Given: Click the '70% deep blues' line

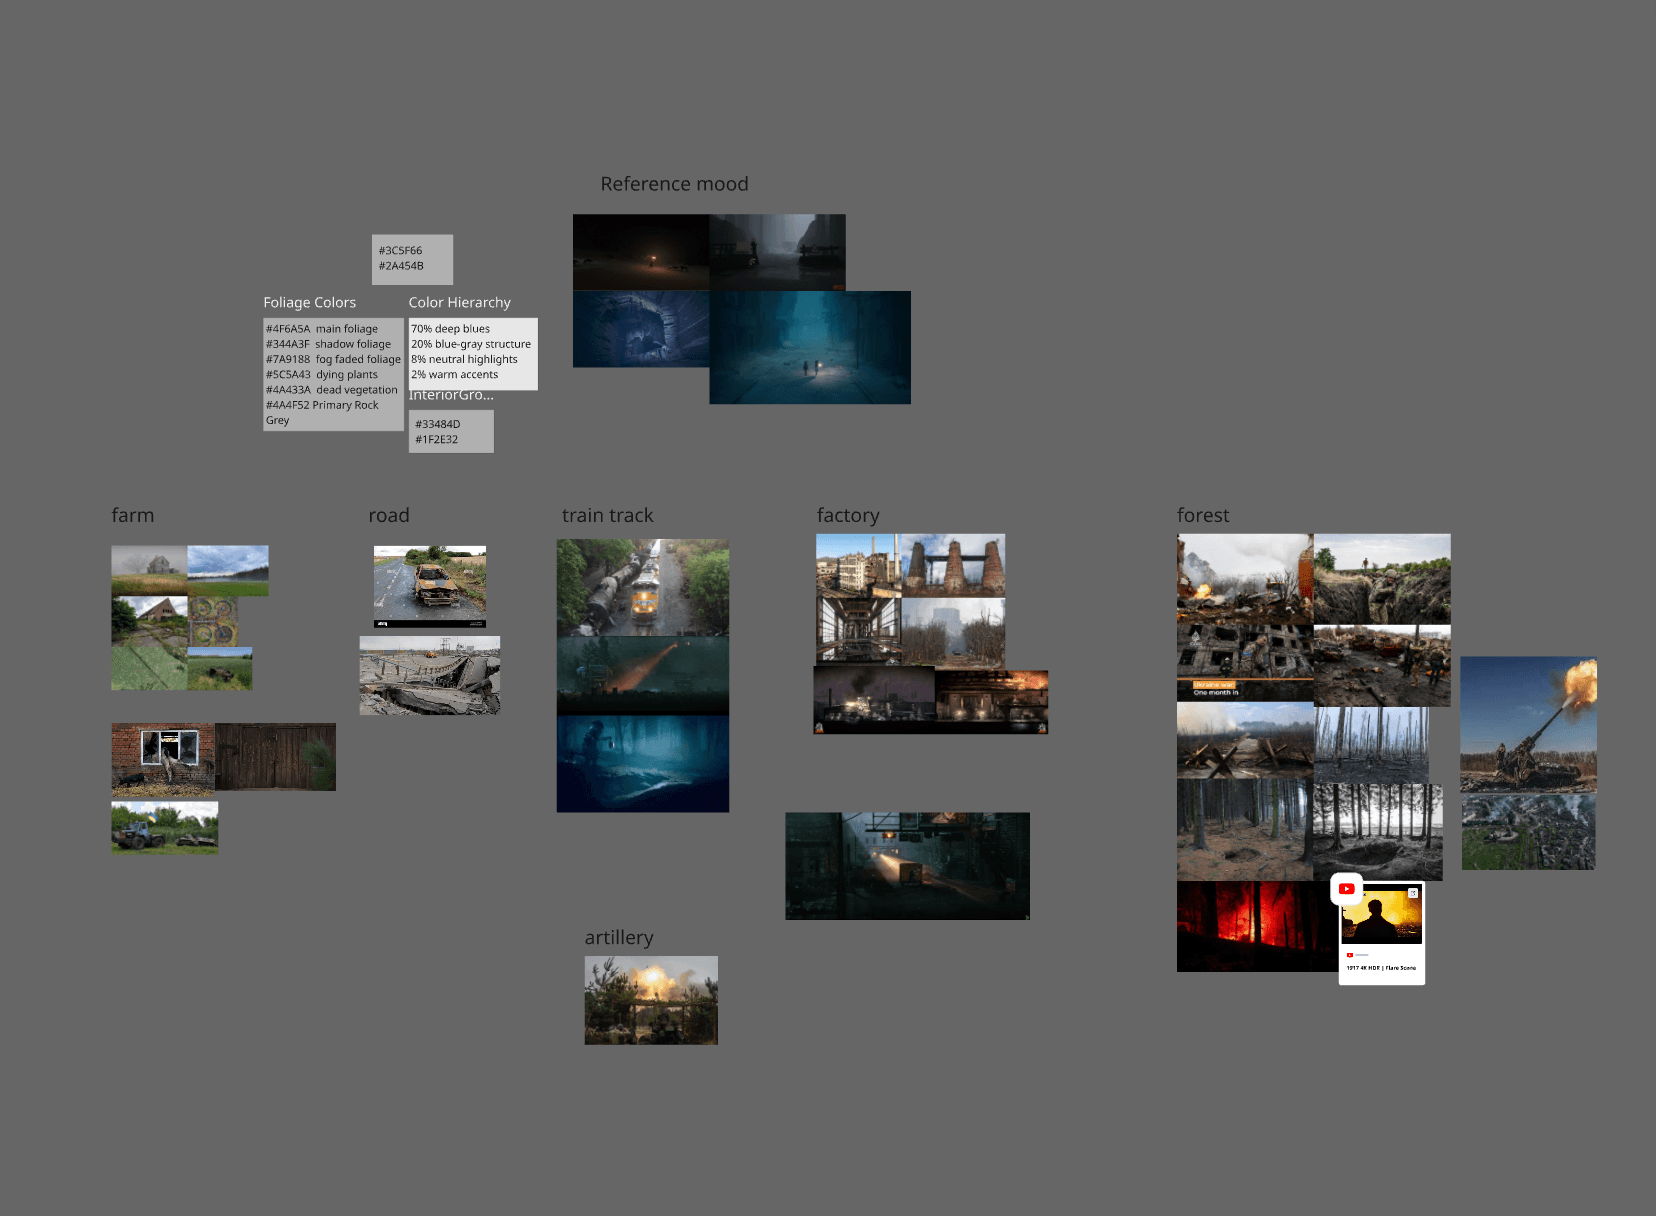Looking at the screenshot, I should (x=450, y=329).
